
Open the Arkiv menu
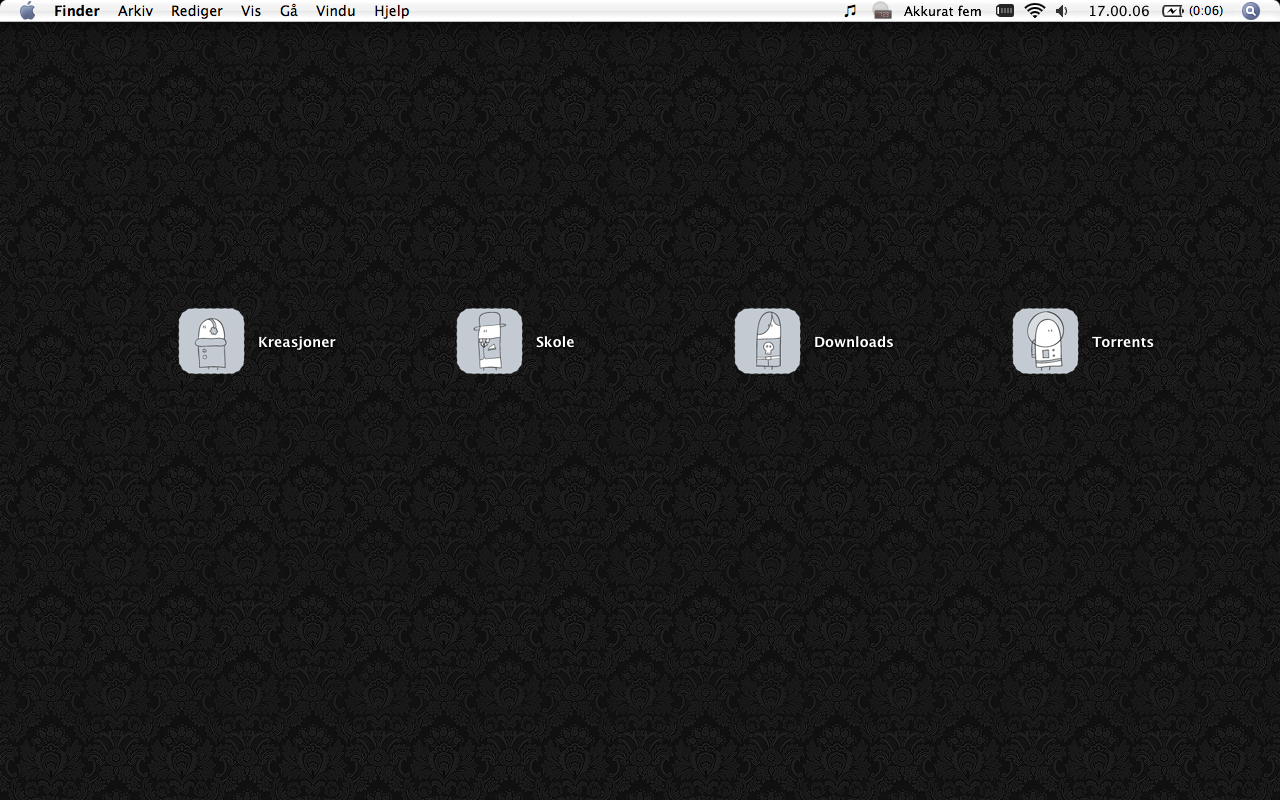click(135, 11)
